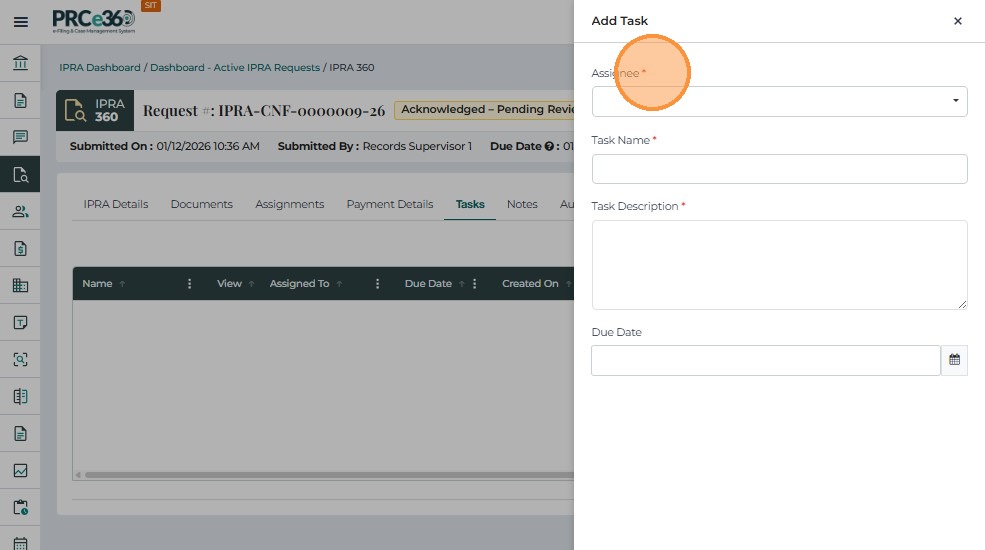The height and width of the screenshot is (550, 985).
Task: Switch to the IPRA Details tab
Action: click(x=116, y=204)
